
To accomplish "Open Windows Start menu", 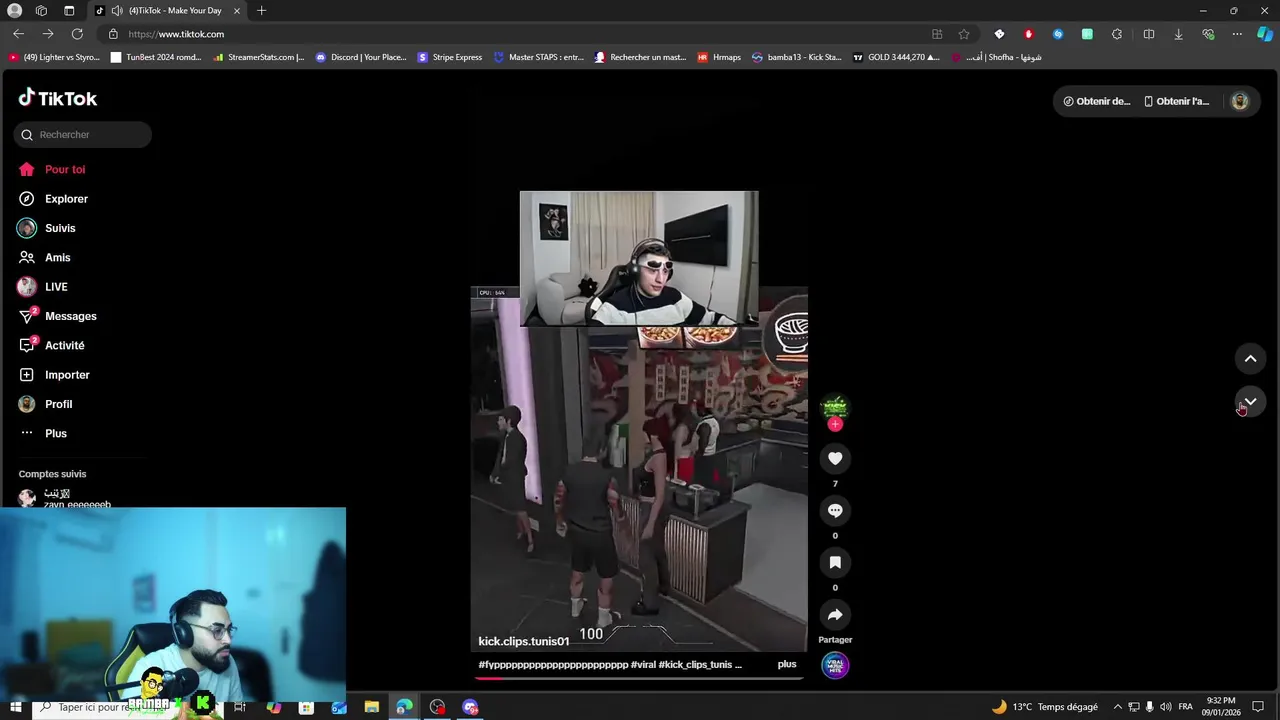I will pyautogui.click(x=15, y=707).
